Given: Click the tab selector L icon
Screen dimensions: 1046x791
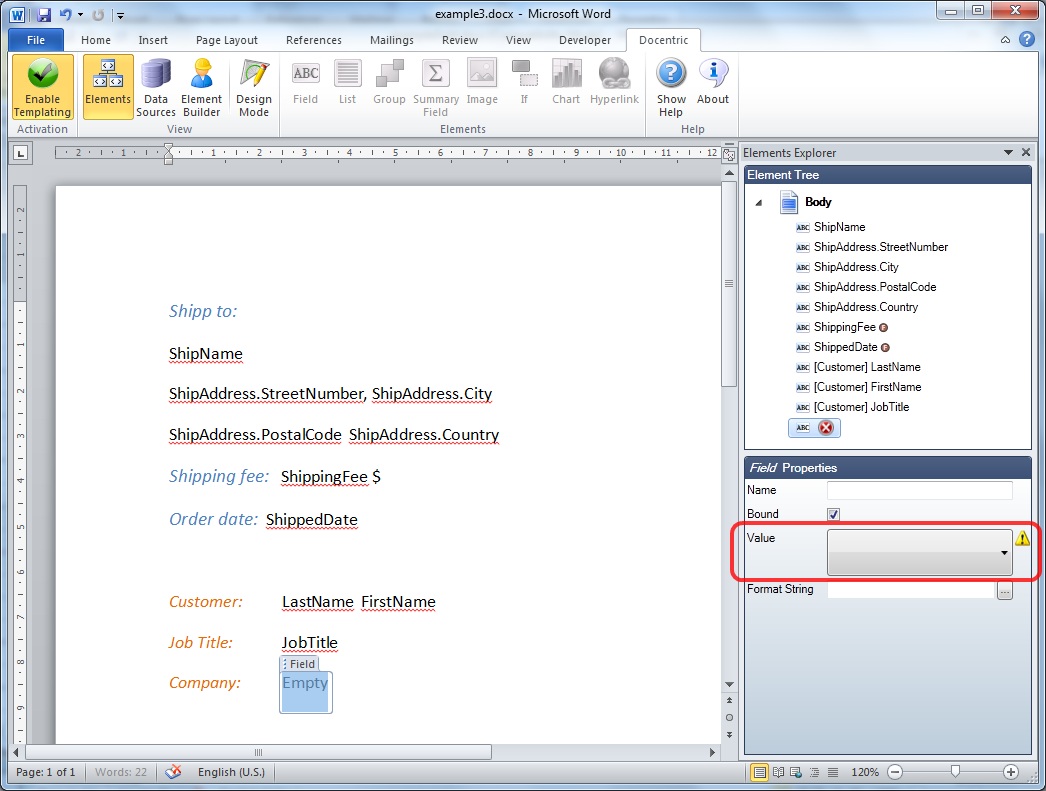Looking at the screenshot, I should pos(21,154).
